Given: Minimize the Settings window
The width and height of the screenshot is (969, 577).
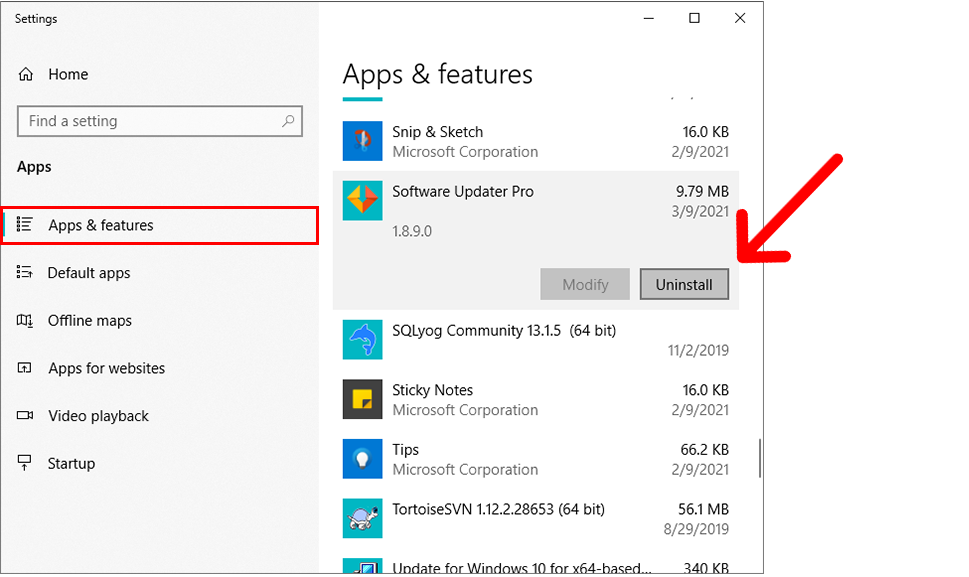Looking at the screenshot, I should point(649,19).
